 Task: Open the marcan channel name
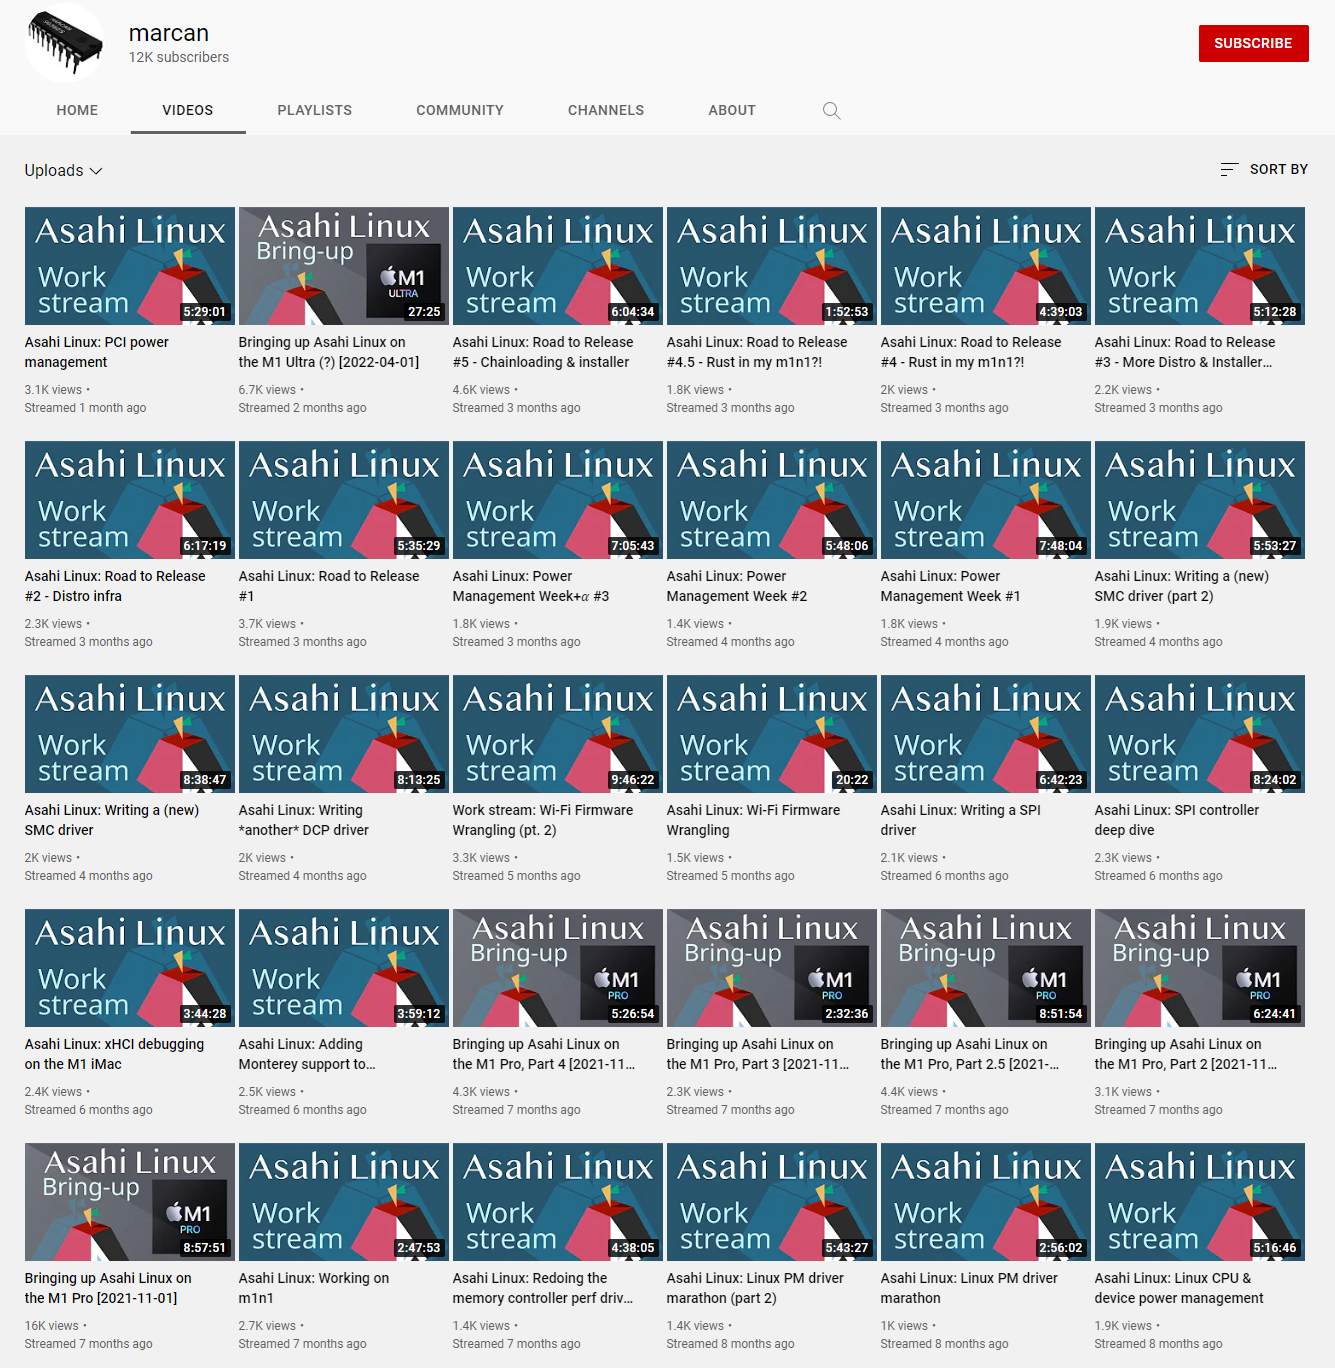coord(169,33)
